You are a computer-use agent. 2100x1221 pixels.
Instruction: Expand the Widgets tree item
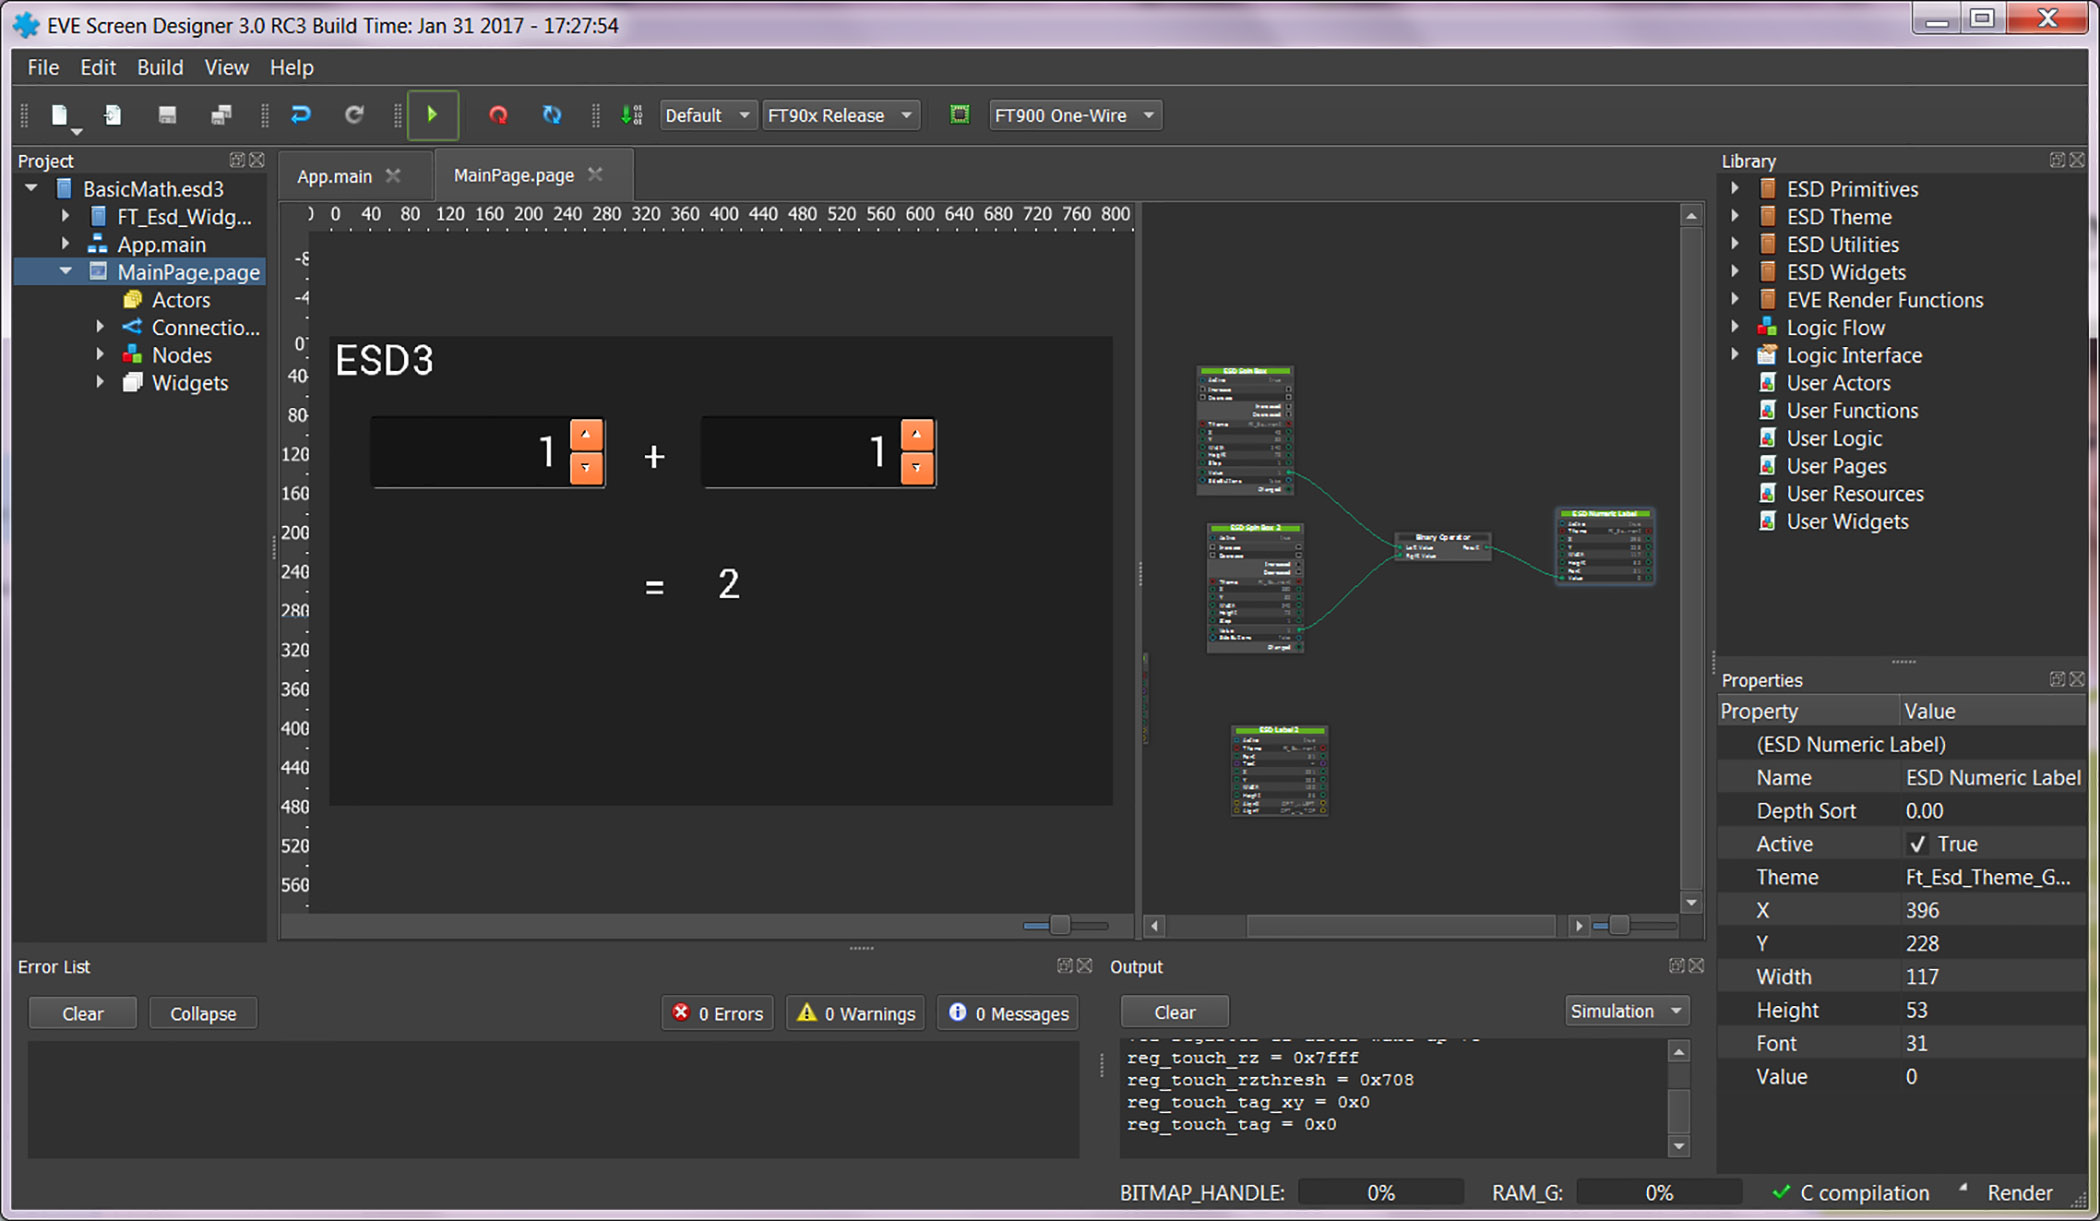click(x=100, y=382)
